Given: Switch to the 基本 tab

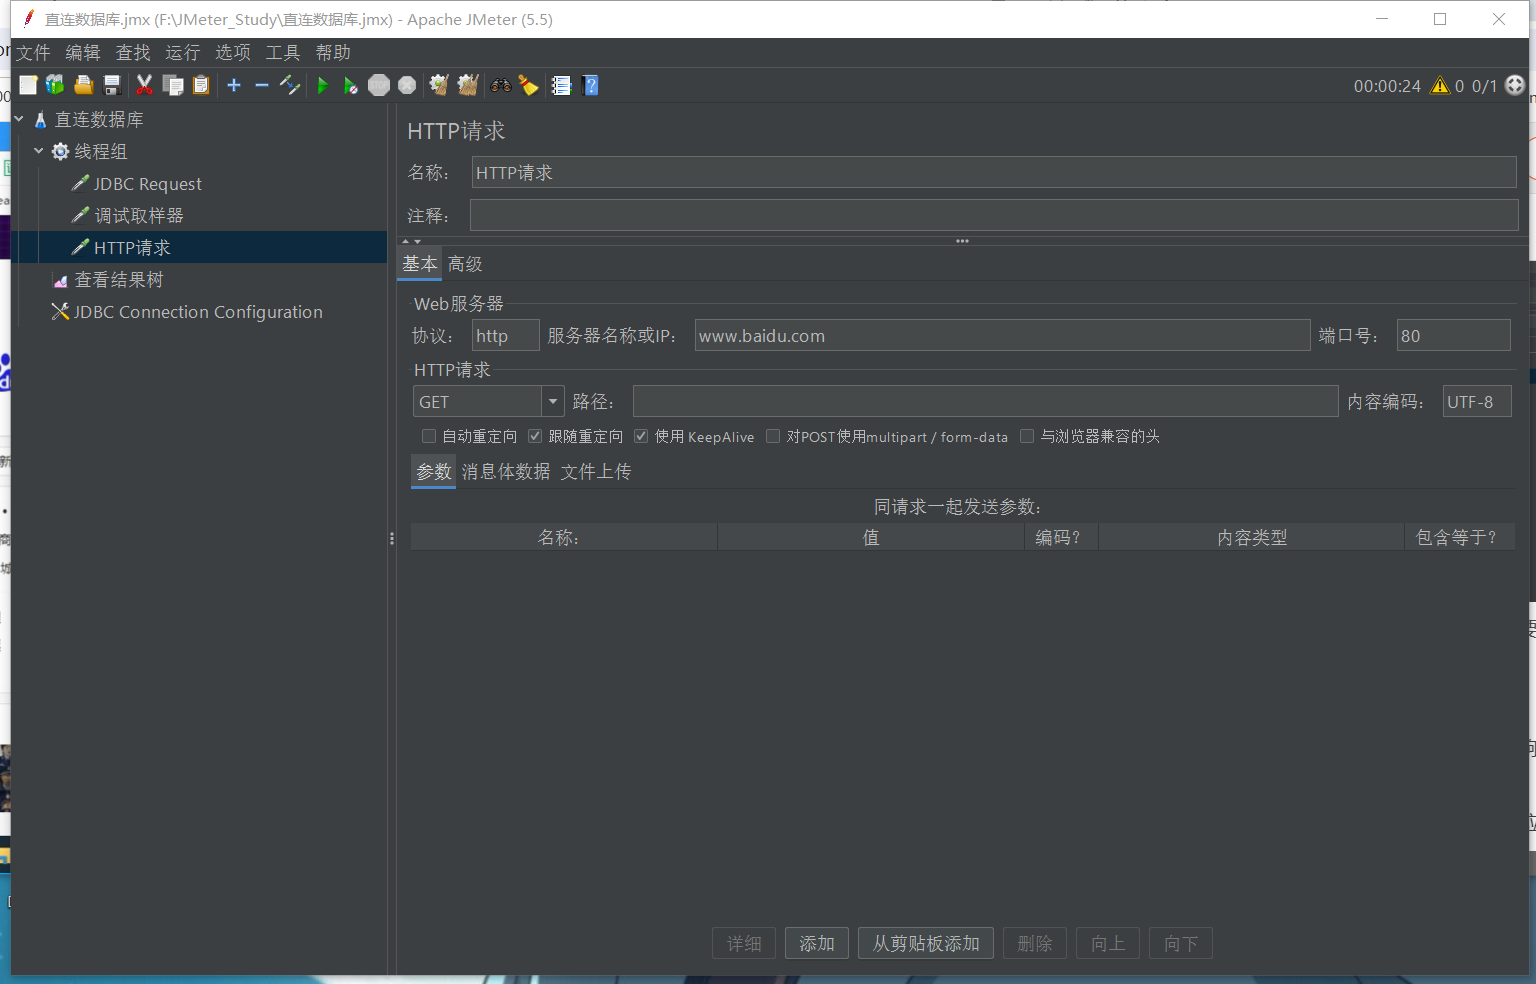Looking at the screenshot, I should coord(420,264).
